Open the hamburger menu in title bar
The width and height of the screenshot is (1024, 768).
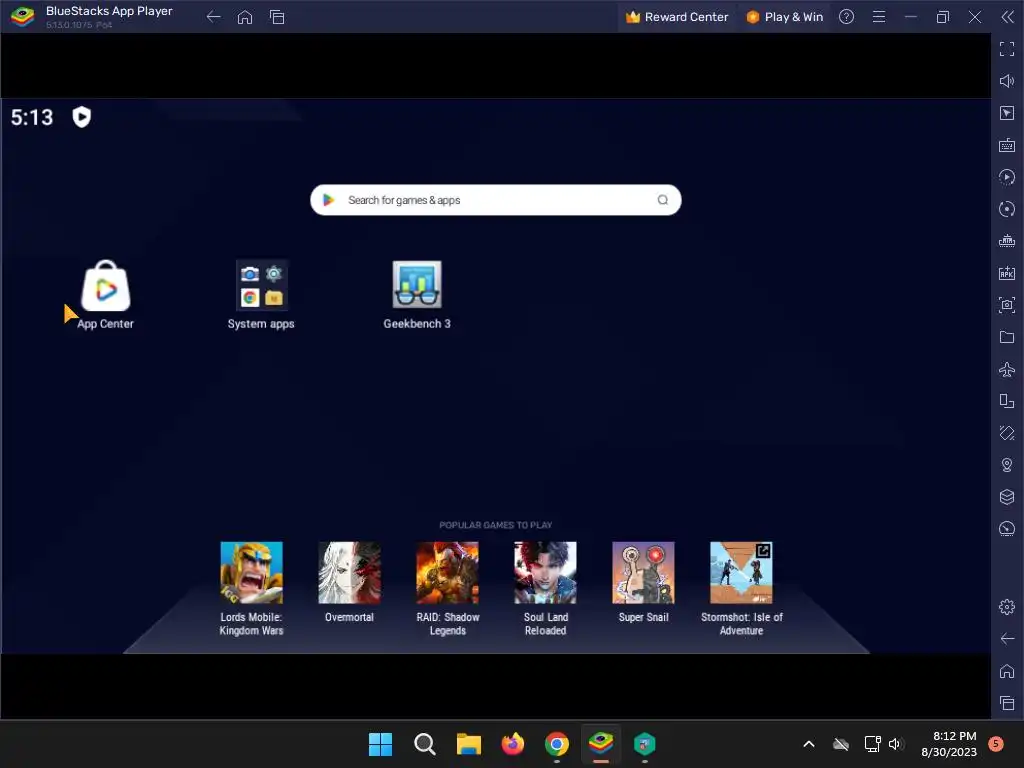coord(879,17)
